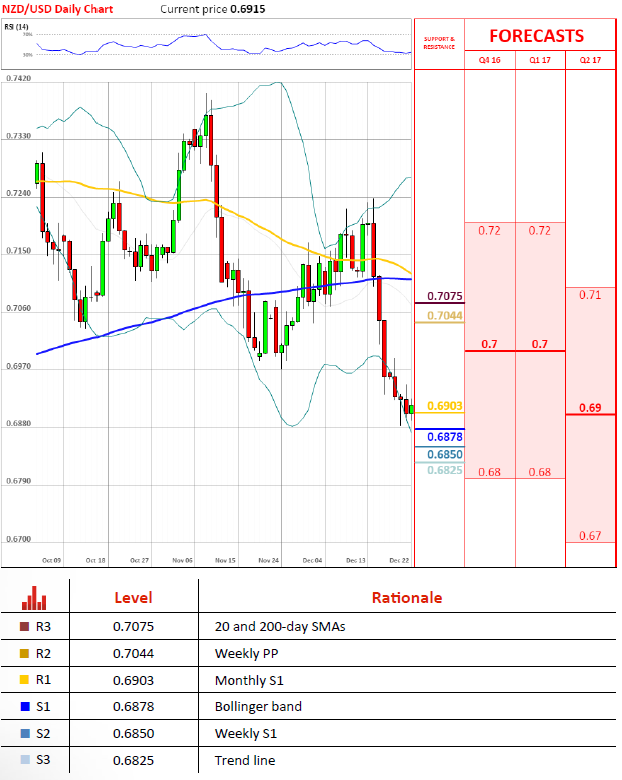Click the R2 row label
Viewport: 622px width, 780px height.
click(x=43, y=653)
